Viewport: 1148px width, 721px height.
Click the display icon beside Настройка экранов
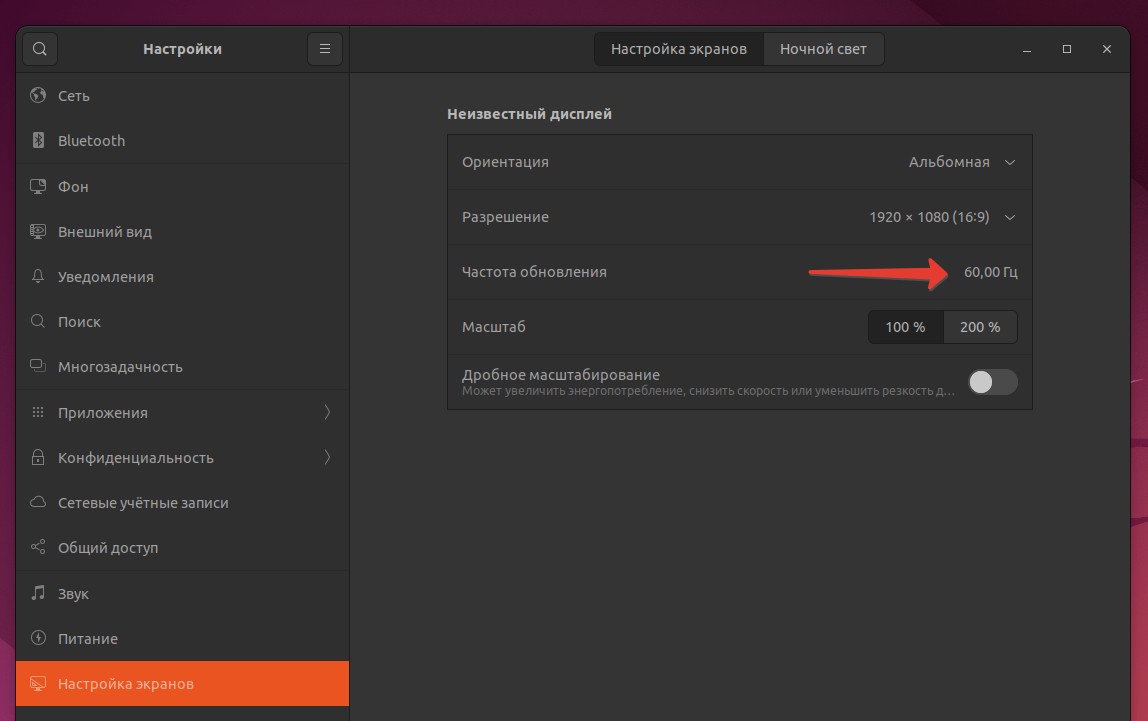click(38, 684)
